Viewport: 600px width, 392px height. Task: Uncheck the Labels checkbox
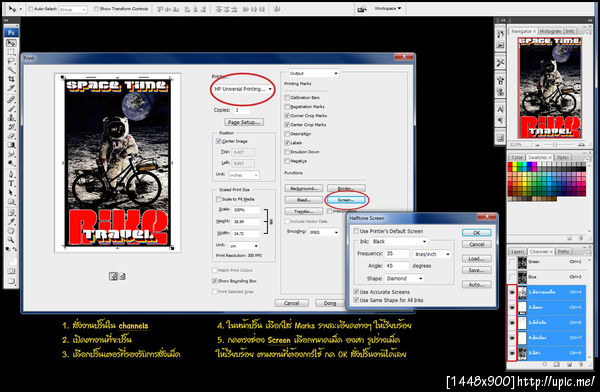pos(287,143)
